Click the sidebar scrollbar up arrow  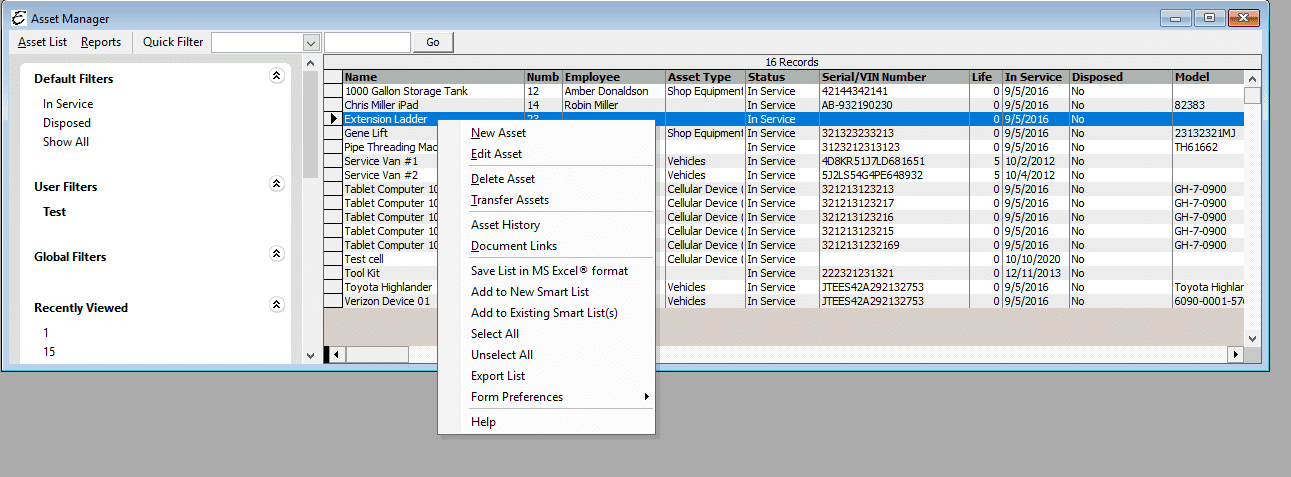(x=310, y=64)
